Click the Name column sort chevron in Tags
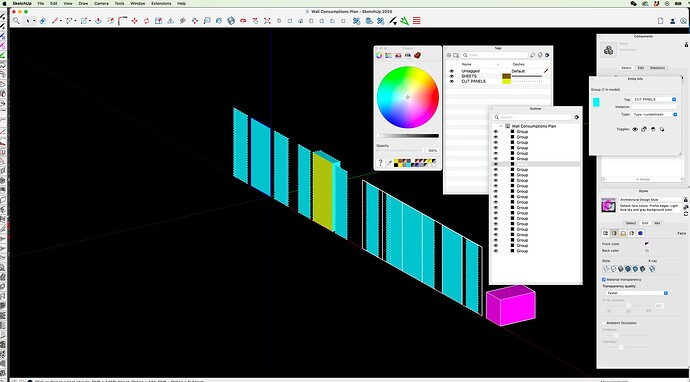The image size is (690, 382). tap(498, 64)
